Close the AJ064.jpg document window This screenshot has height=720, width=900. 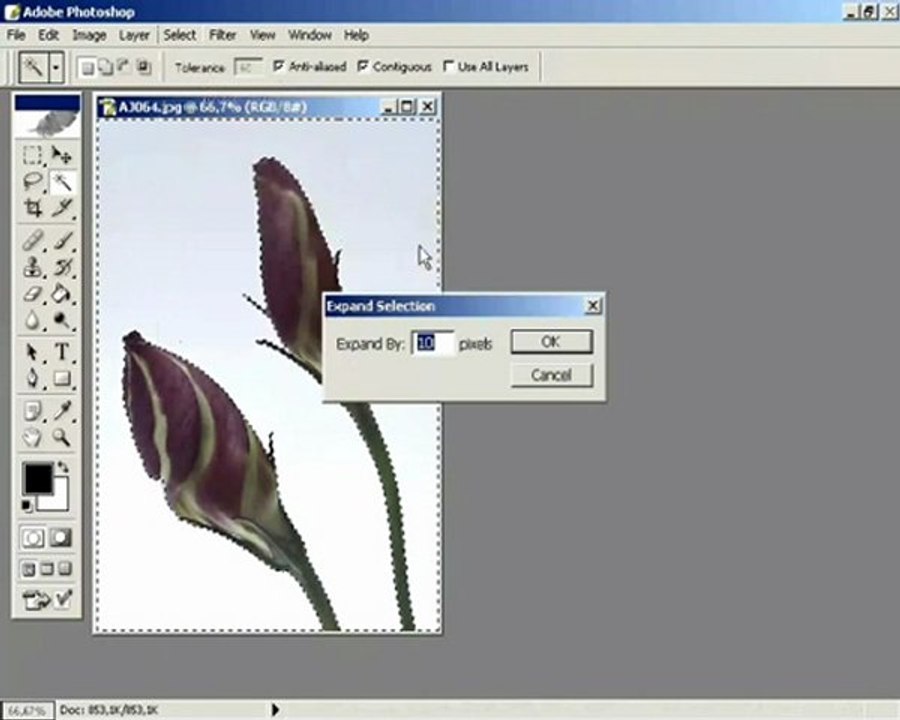pos(428,107)
